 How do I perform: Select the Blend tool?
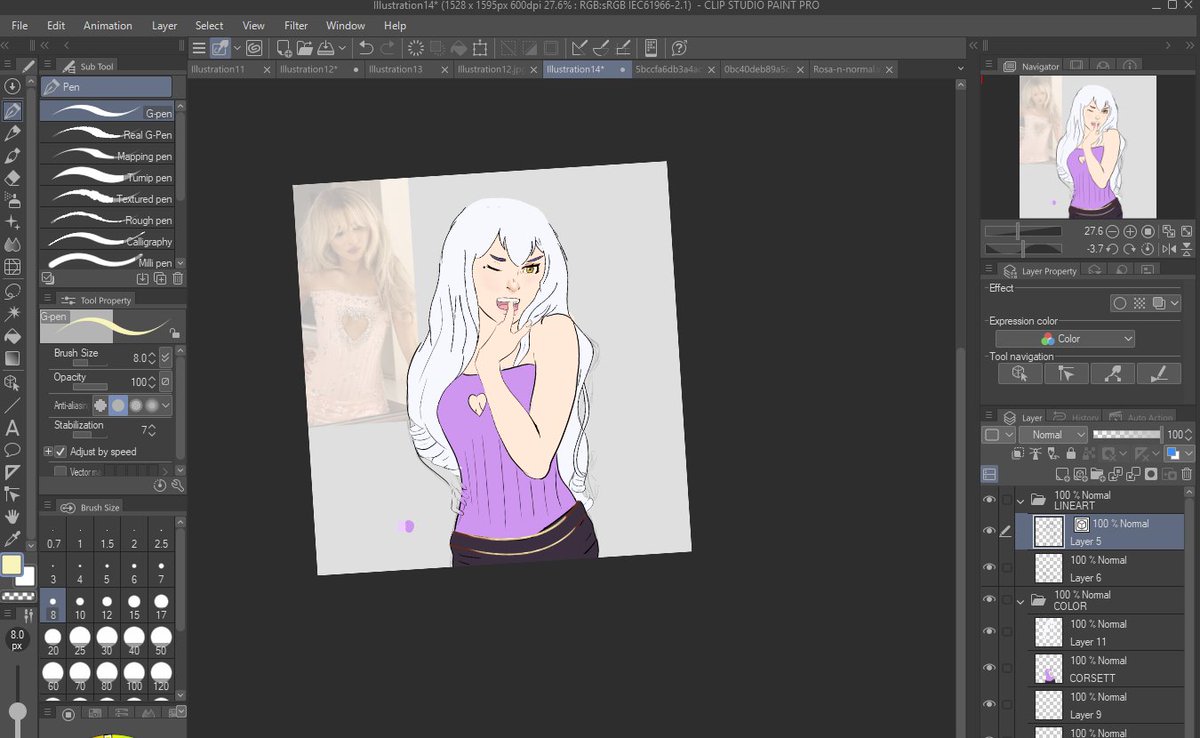pos(12,244)
